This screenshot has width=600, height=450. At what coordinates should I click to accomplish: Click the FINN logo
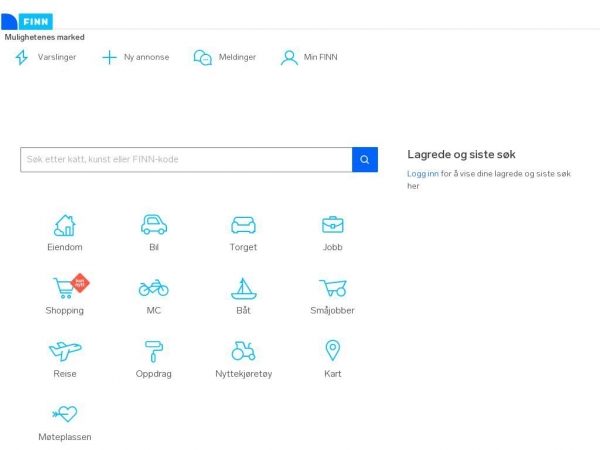click(27, 21)
